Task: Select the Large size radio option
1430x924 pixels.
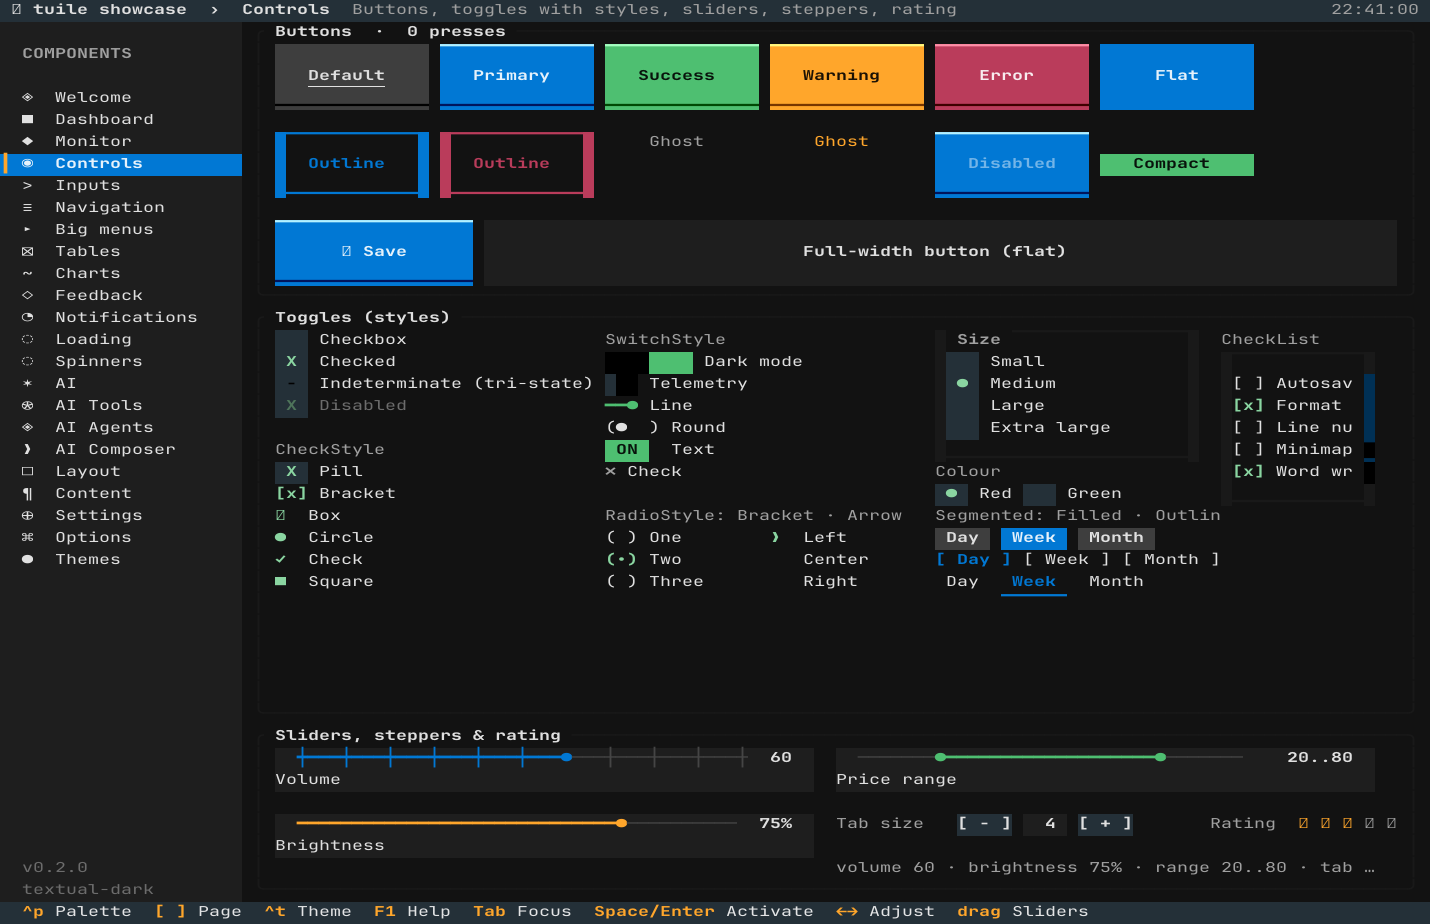Action: click(1017, 405)
